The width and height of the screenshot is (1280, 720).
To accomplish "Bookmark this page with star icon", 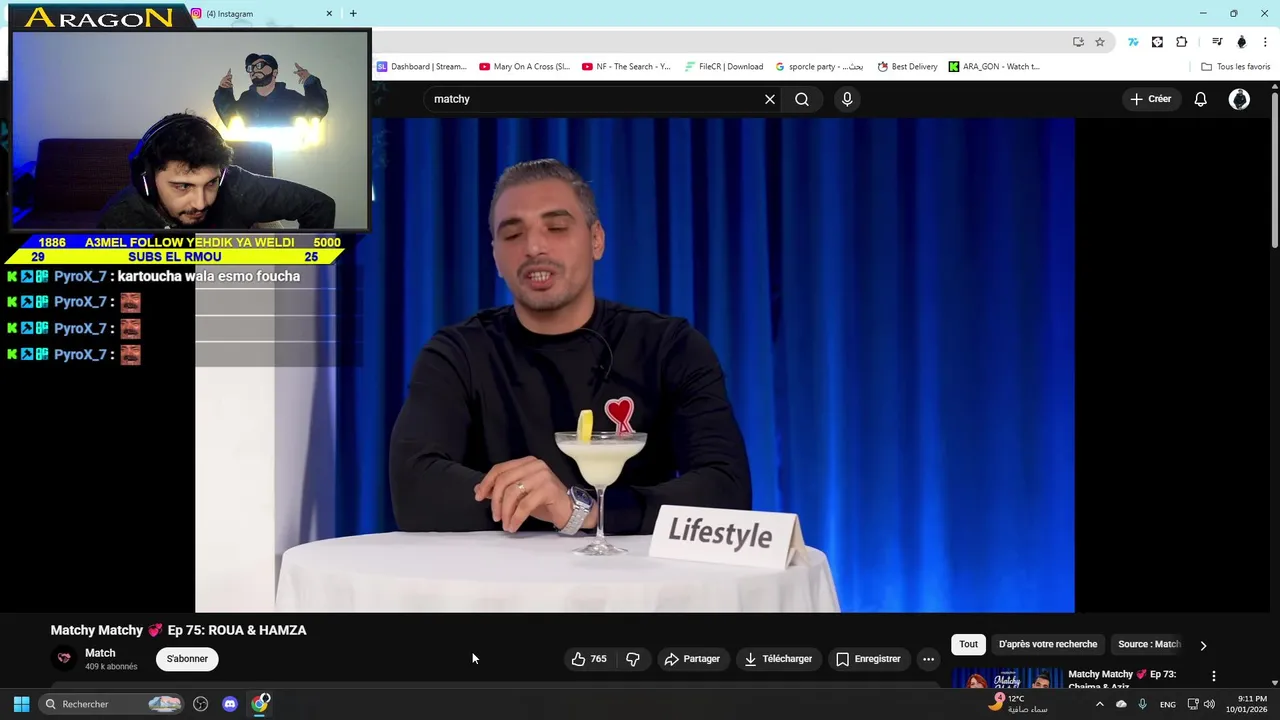I will (x=1100, y=42).
